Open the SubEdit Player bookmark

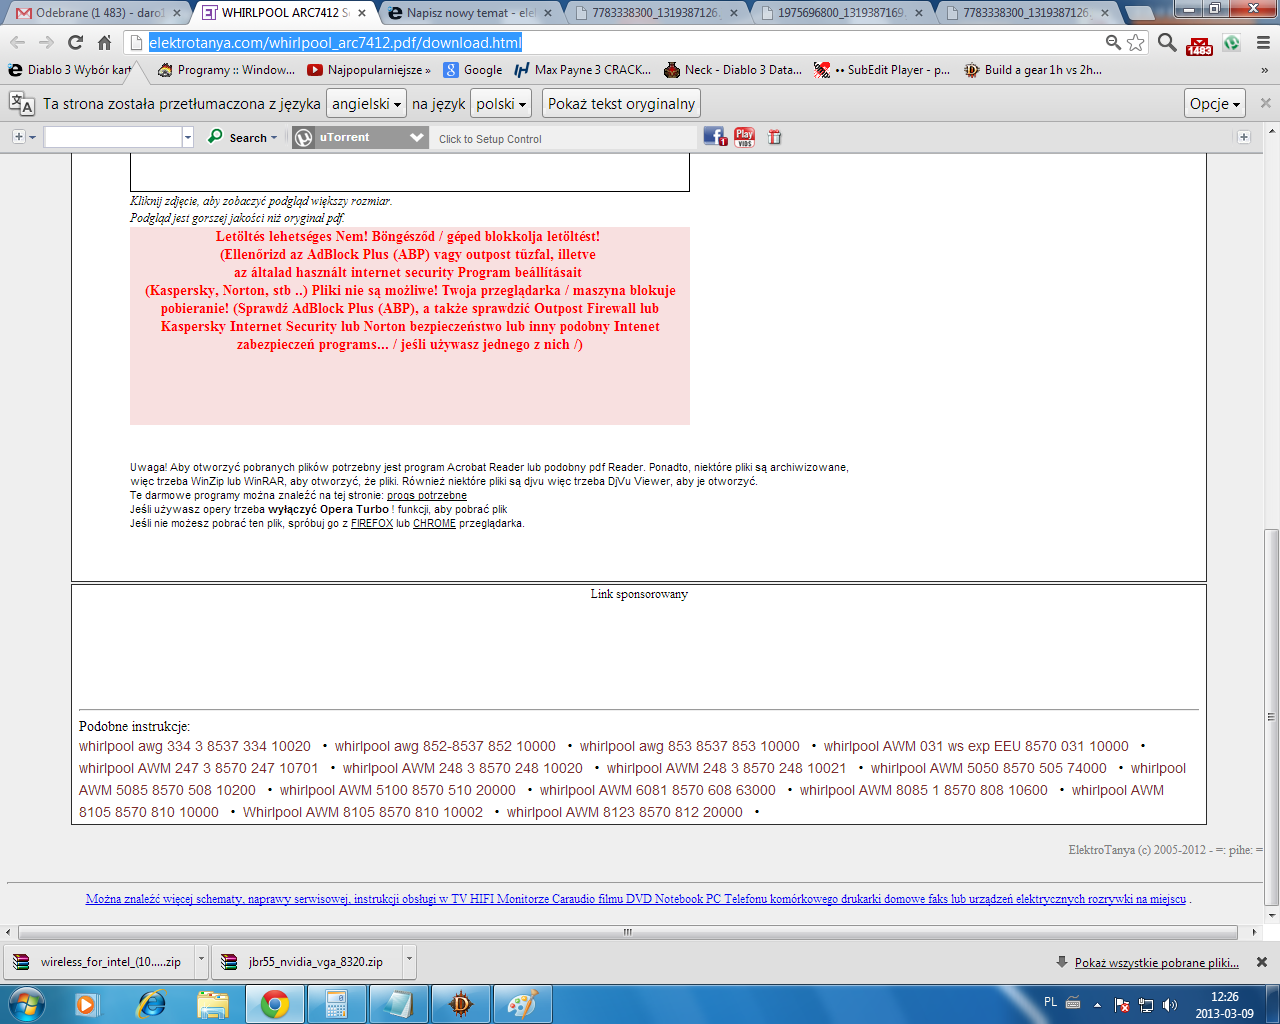tap(881, 70)
